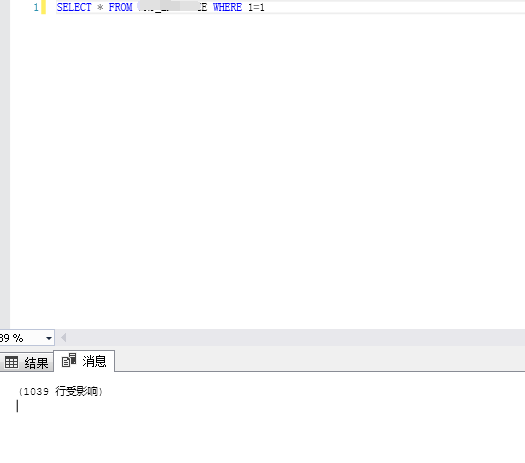Switch to the 结果 results tab

26,362
